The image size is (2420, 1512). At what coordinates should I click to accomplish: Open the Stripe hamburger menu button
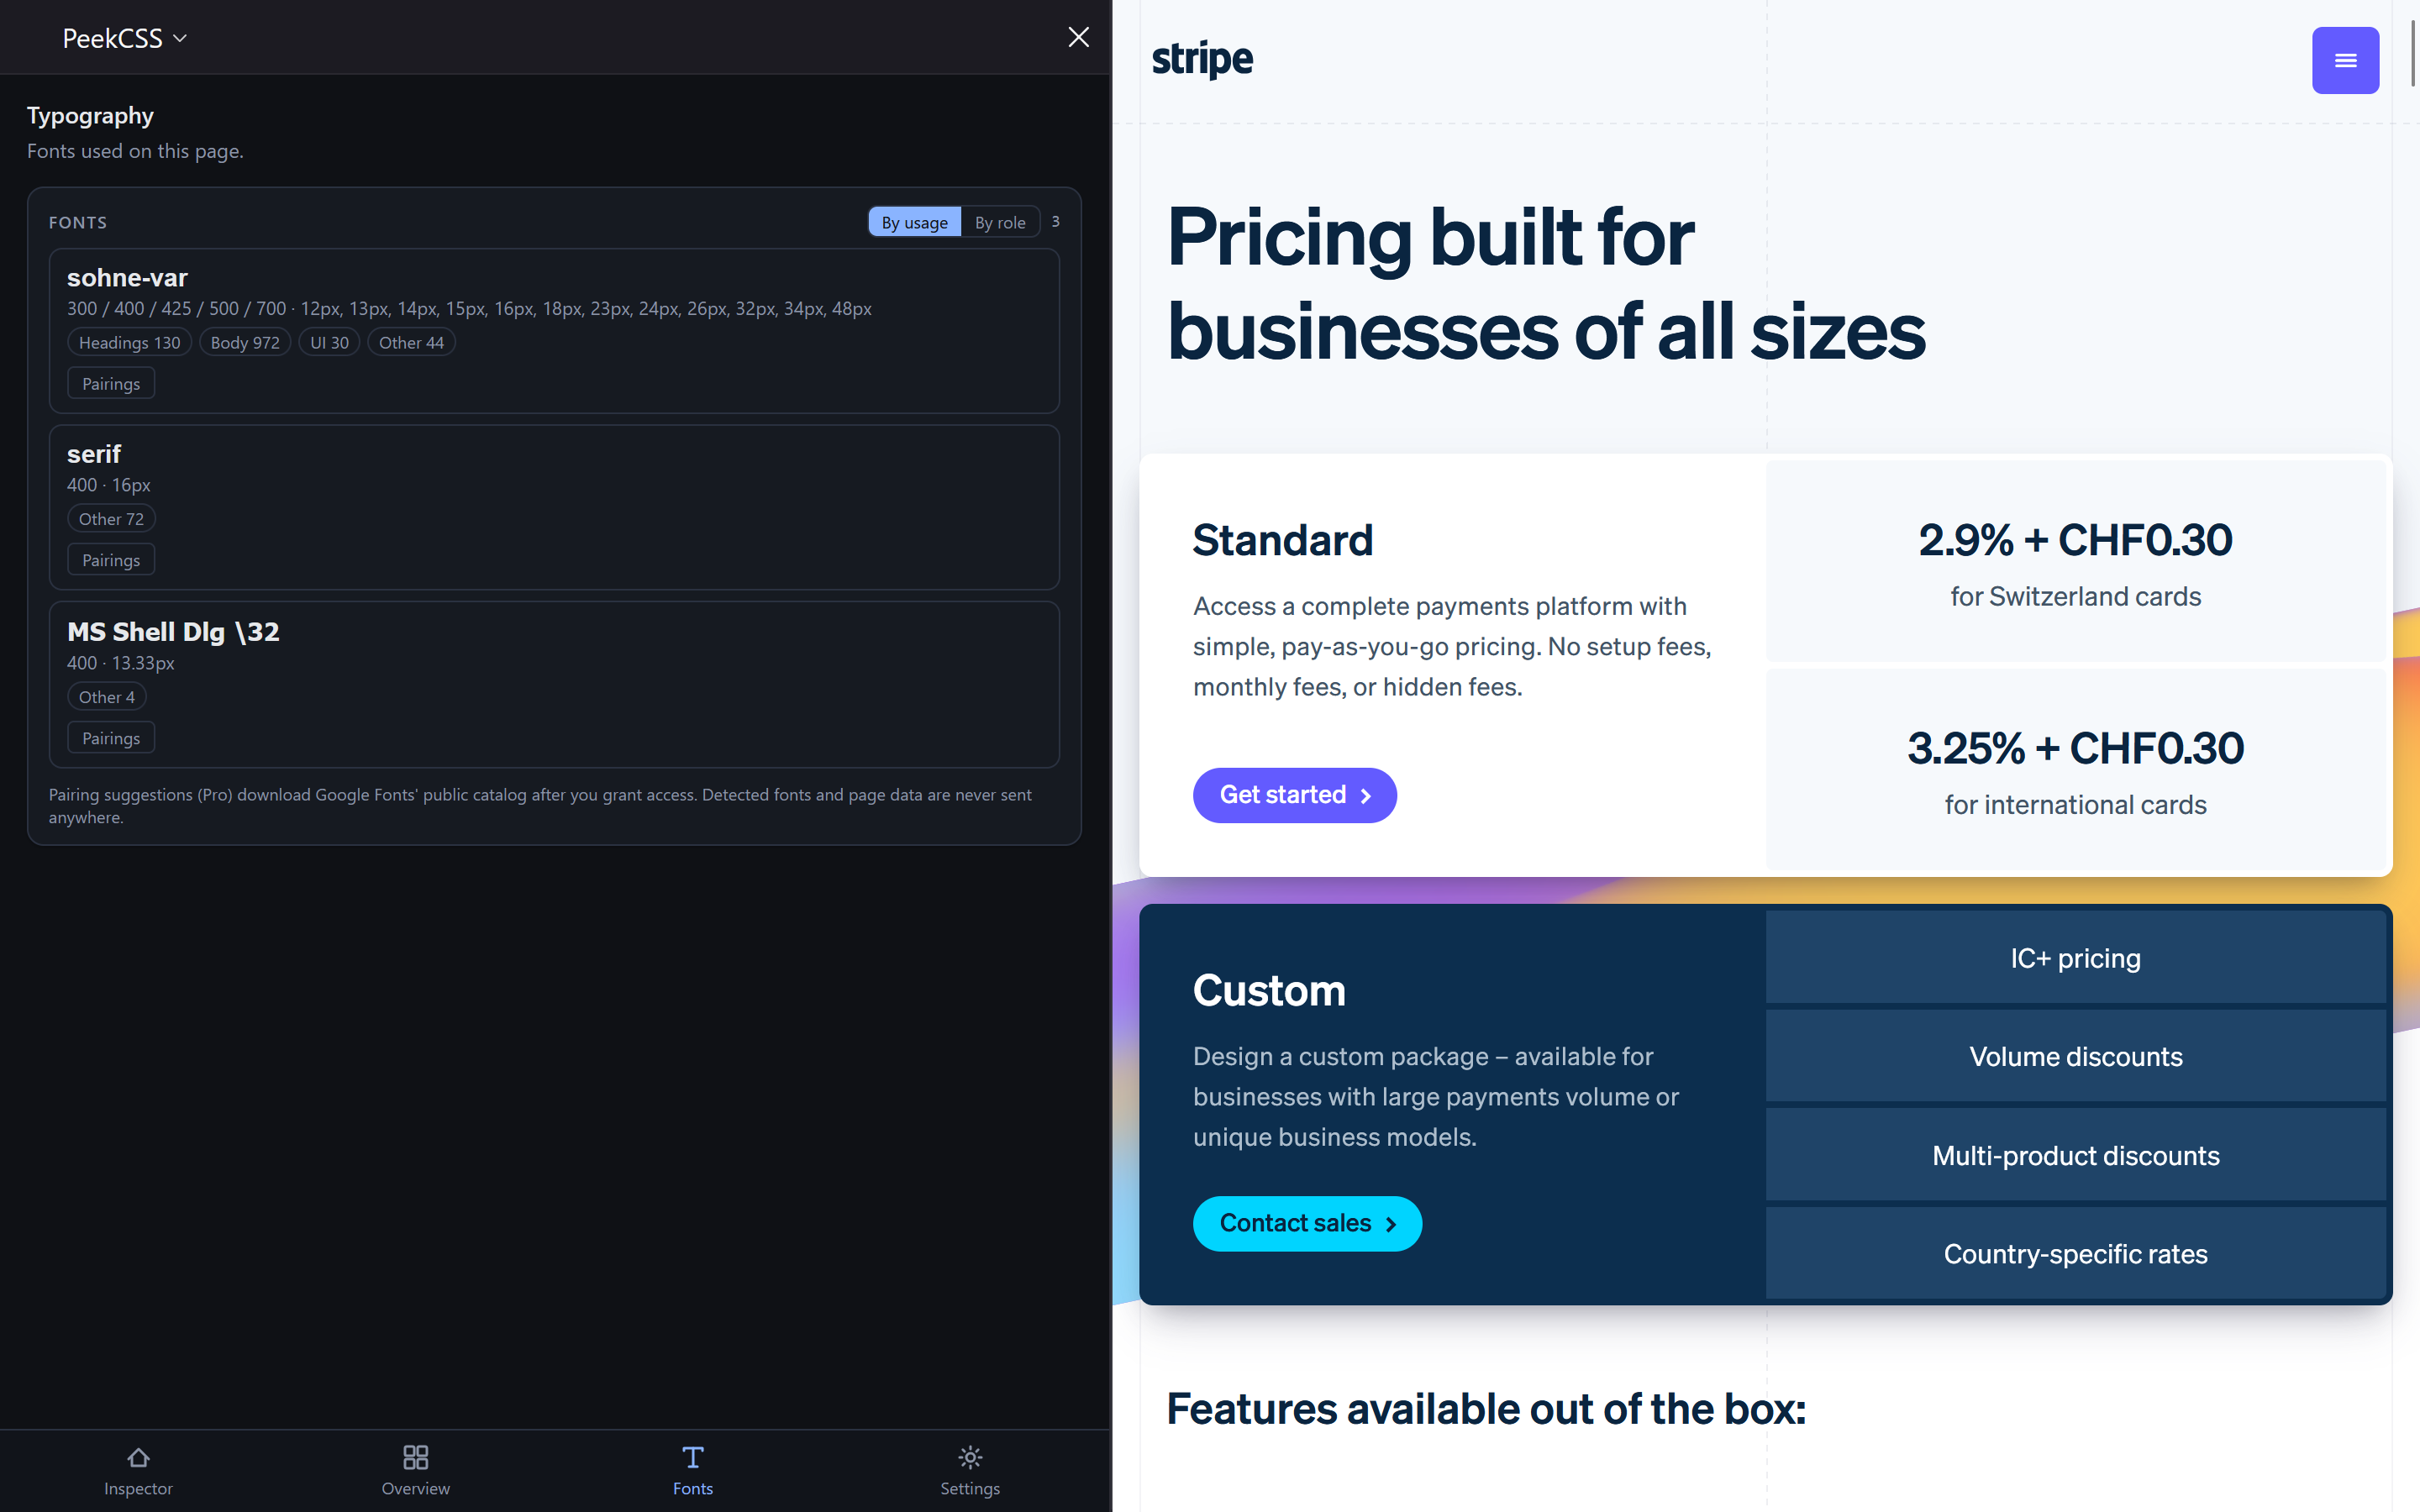point(2345,60)
